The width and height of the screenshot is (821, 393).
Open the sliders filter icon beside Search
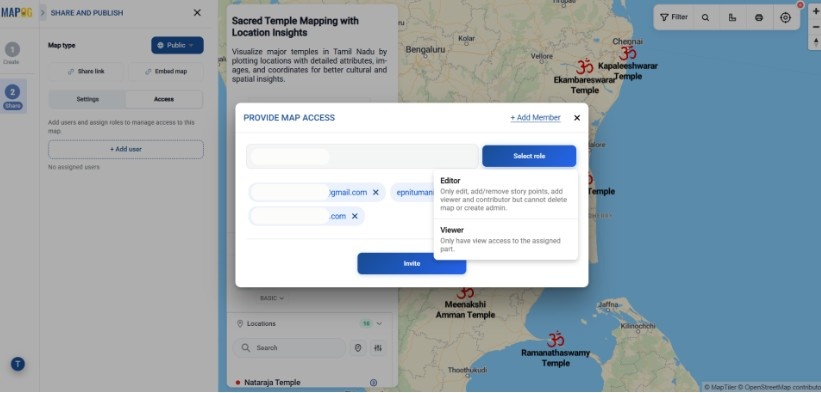pyautogui.click(x=378, y=348)
